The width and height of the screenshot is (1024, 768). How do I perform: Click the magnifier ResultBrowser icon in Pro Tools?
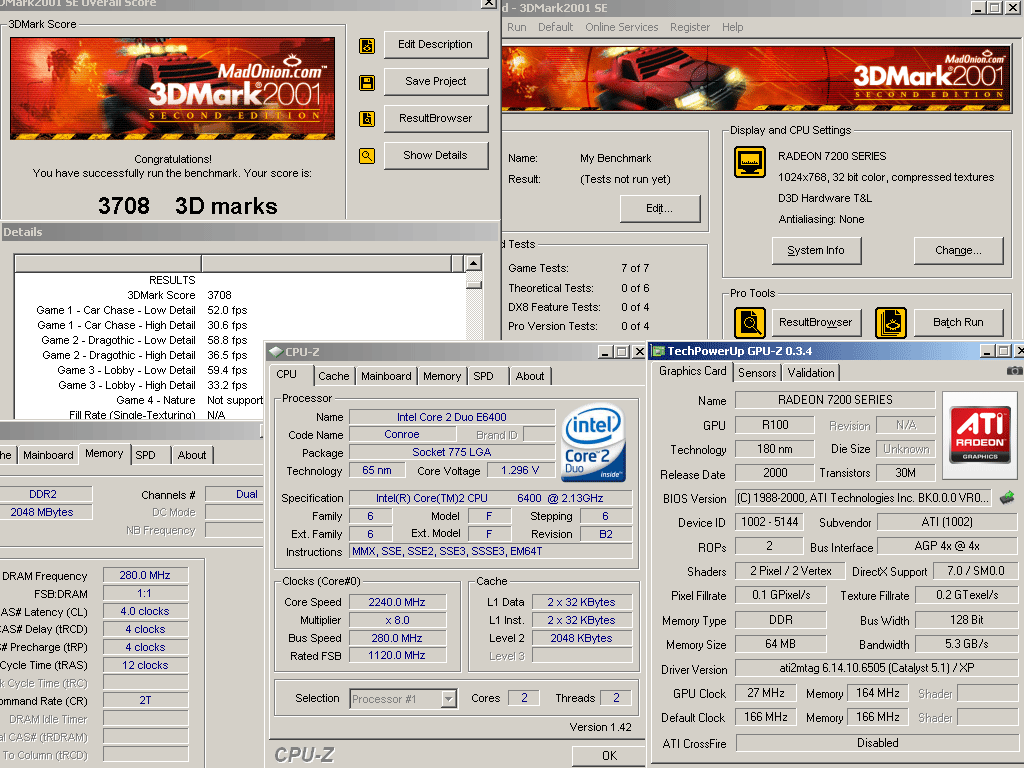[x=750, y=323]
